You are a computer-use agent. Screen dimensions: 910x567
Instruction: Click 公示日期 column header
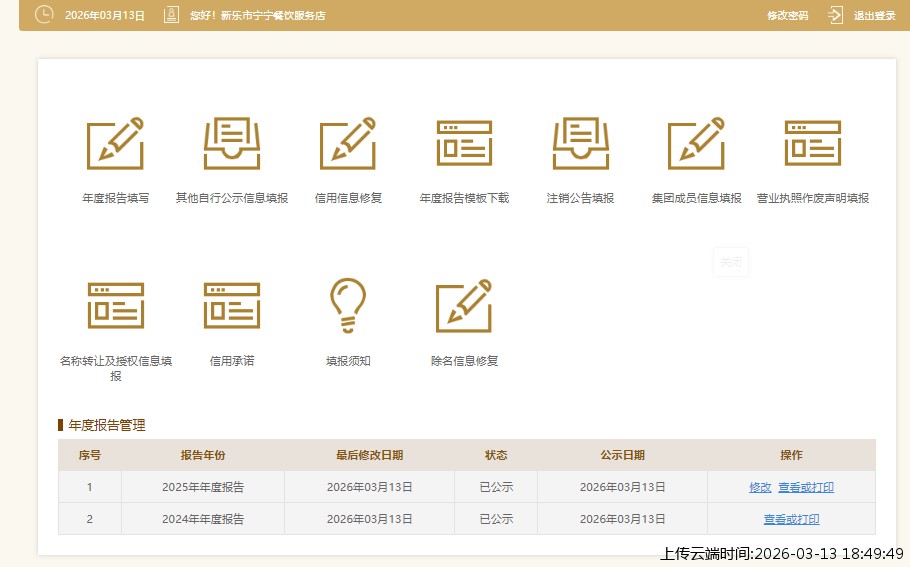pos(623,455)
